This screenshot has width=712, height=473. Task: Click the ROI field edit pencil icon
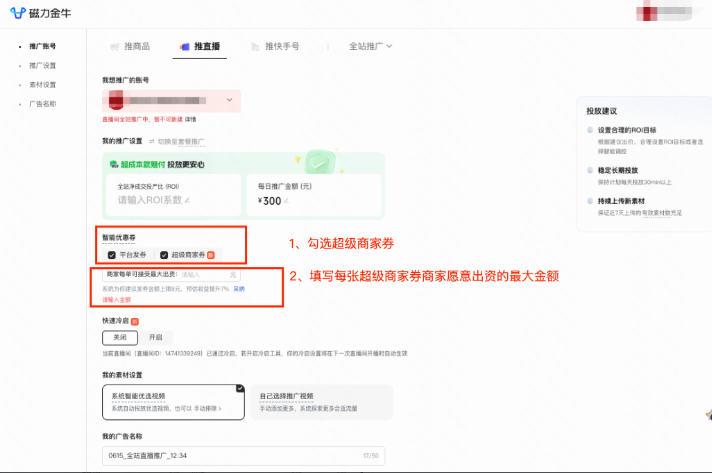187,200
